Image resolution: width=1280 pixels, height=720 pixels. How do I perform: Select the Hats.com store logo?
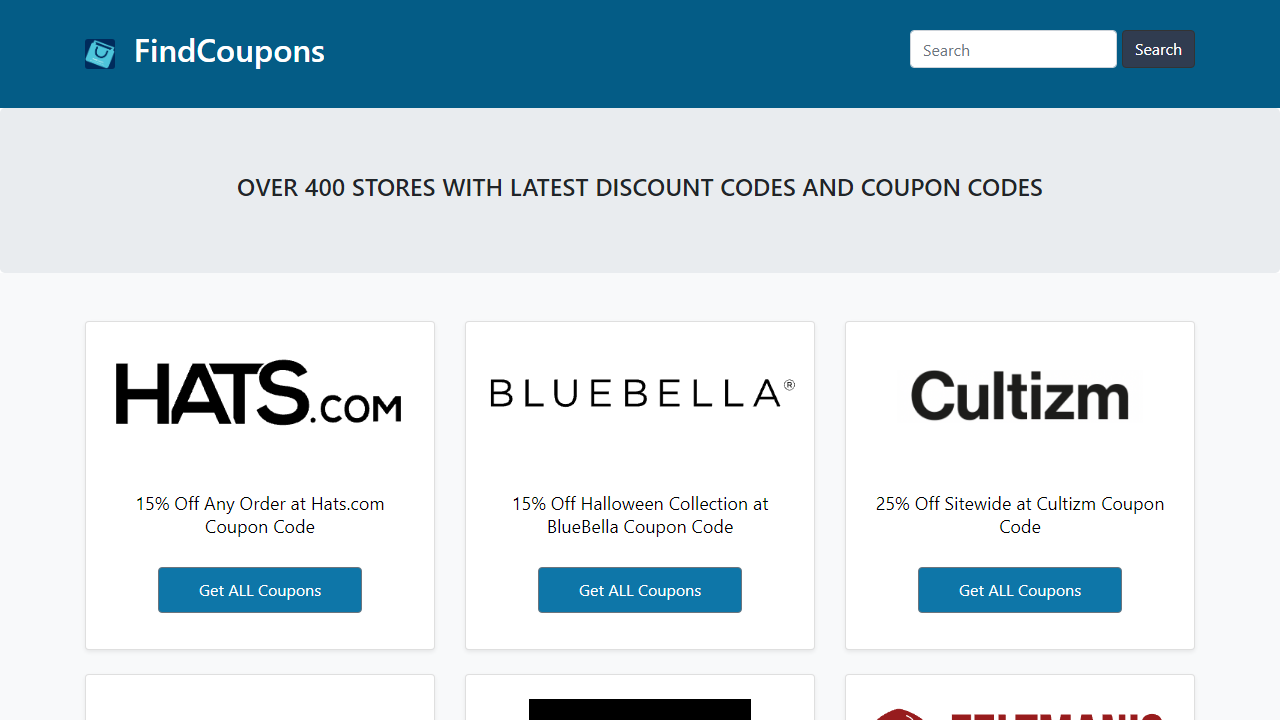pyautogui.click(x=259, y=392)
